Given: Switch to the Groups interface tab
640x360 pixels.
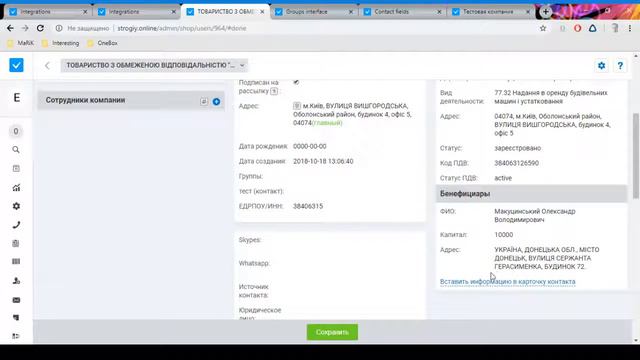Looking at the screenshot, I should (313, 12).
